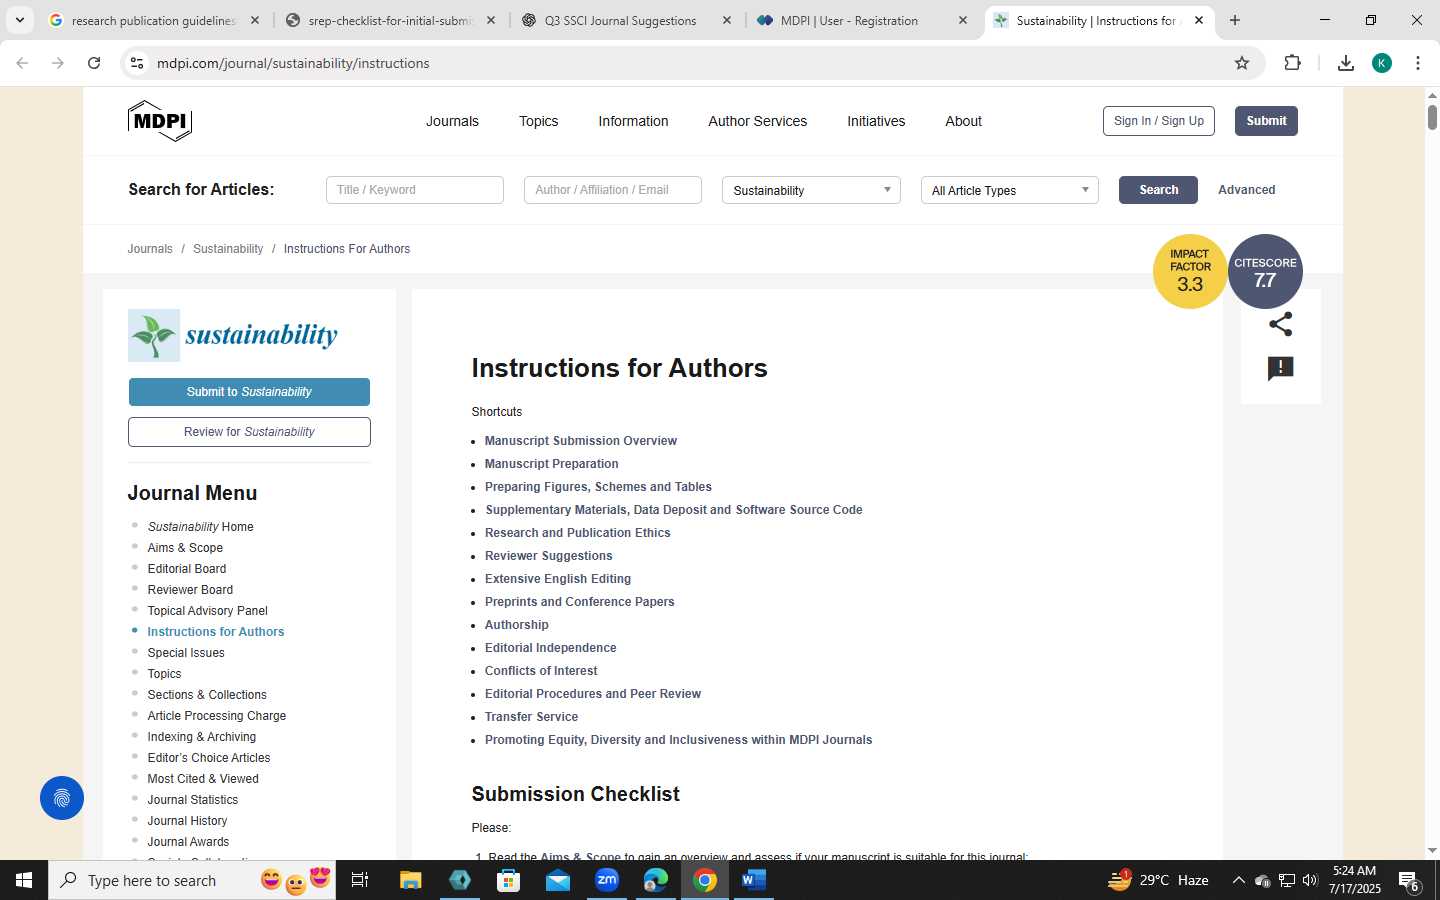Bookmark this page with the star icon
1440x900 pixels.
point(1242,63)
